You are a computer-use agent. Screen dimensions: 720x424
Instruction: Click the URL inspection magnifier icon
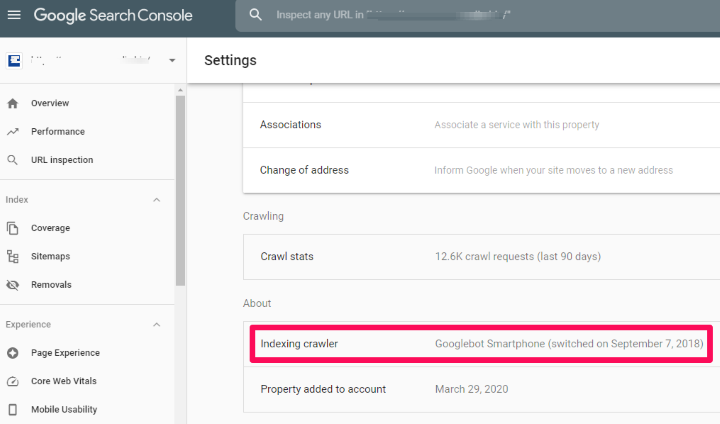pos(13,160)
